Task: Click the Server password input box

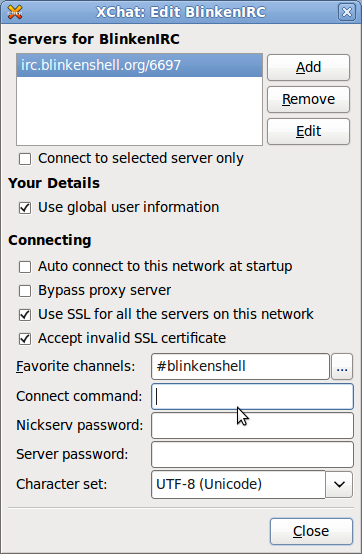Action: pos(252,454)
